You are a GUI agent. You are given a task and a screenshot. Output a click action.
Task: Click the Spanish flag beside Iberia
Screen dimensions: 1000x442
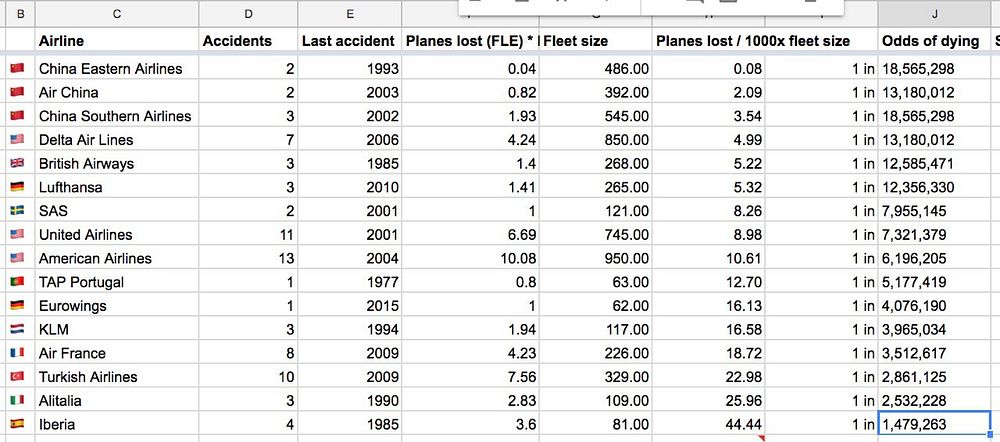click(17, 424)
